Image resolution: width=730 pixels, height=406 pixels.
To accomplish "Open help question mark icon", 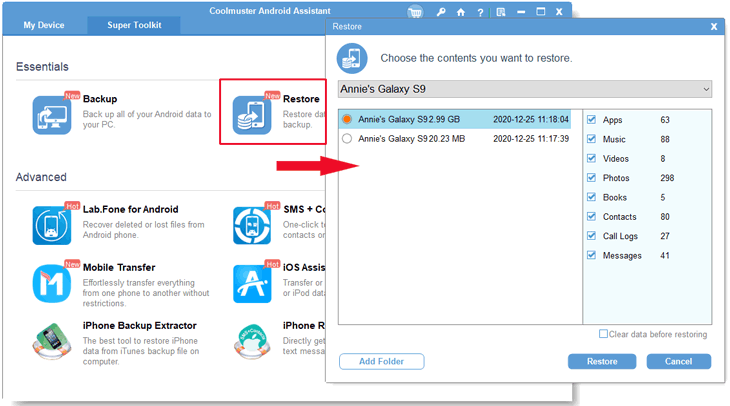I will click(x=481, y=12).
